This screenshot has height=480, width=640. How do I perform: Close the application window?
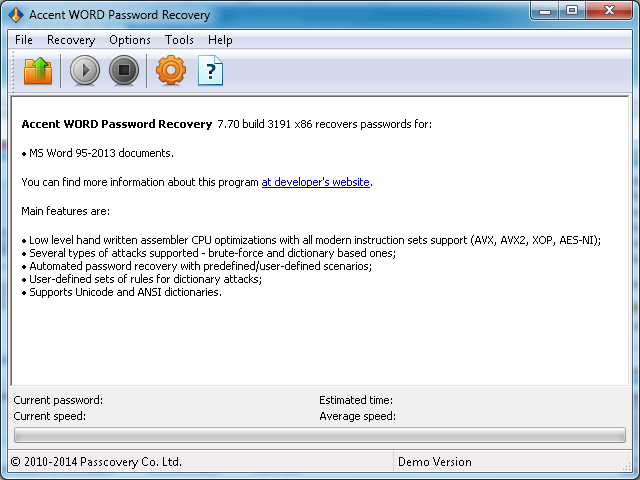(609, 11)
